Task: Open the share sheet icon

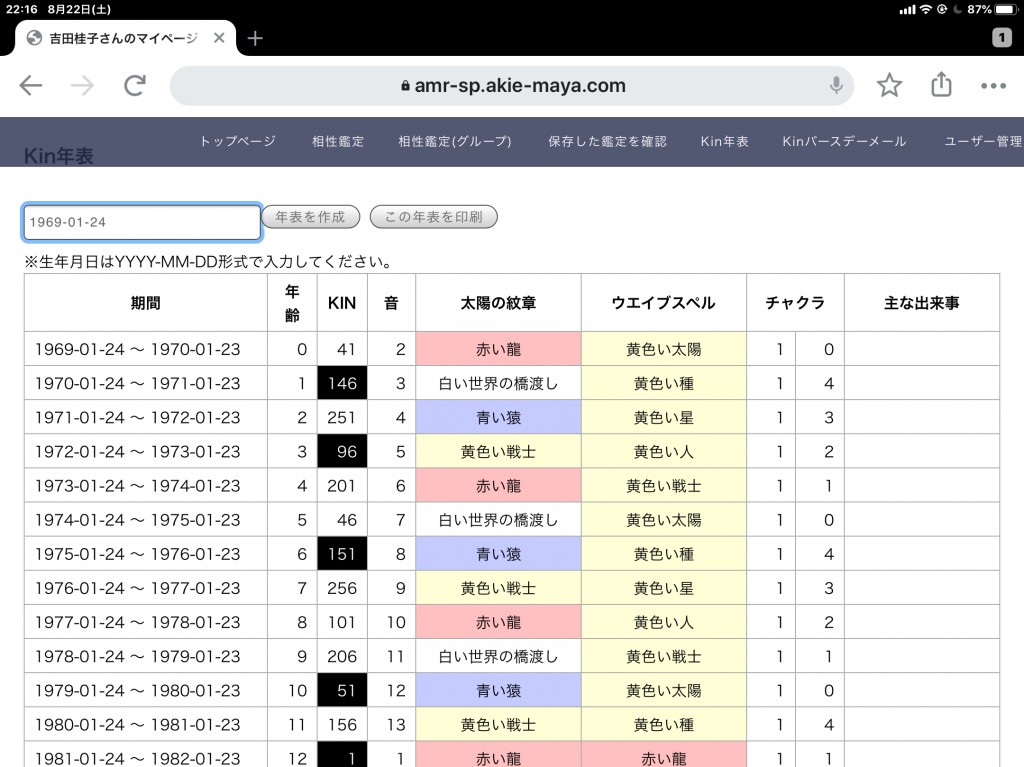Action: (941, 84)
